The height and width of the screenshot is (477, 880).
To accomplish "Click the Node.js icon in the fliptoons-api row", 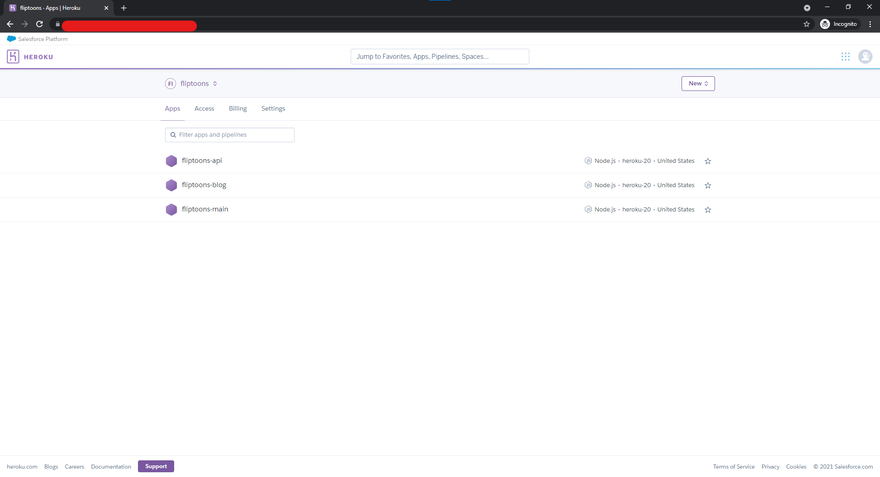I will click(588, 160).
